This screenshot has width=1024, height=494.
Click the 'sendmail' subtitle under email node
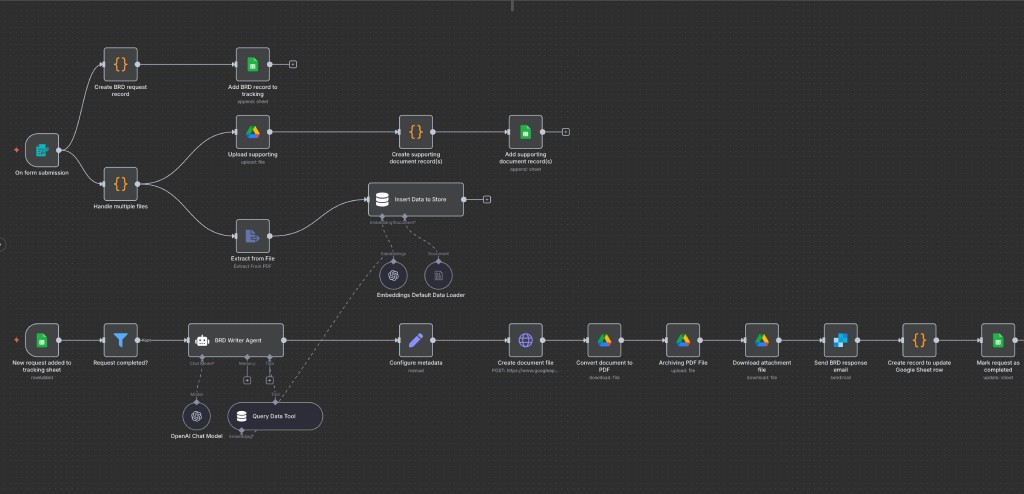840,378
